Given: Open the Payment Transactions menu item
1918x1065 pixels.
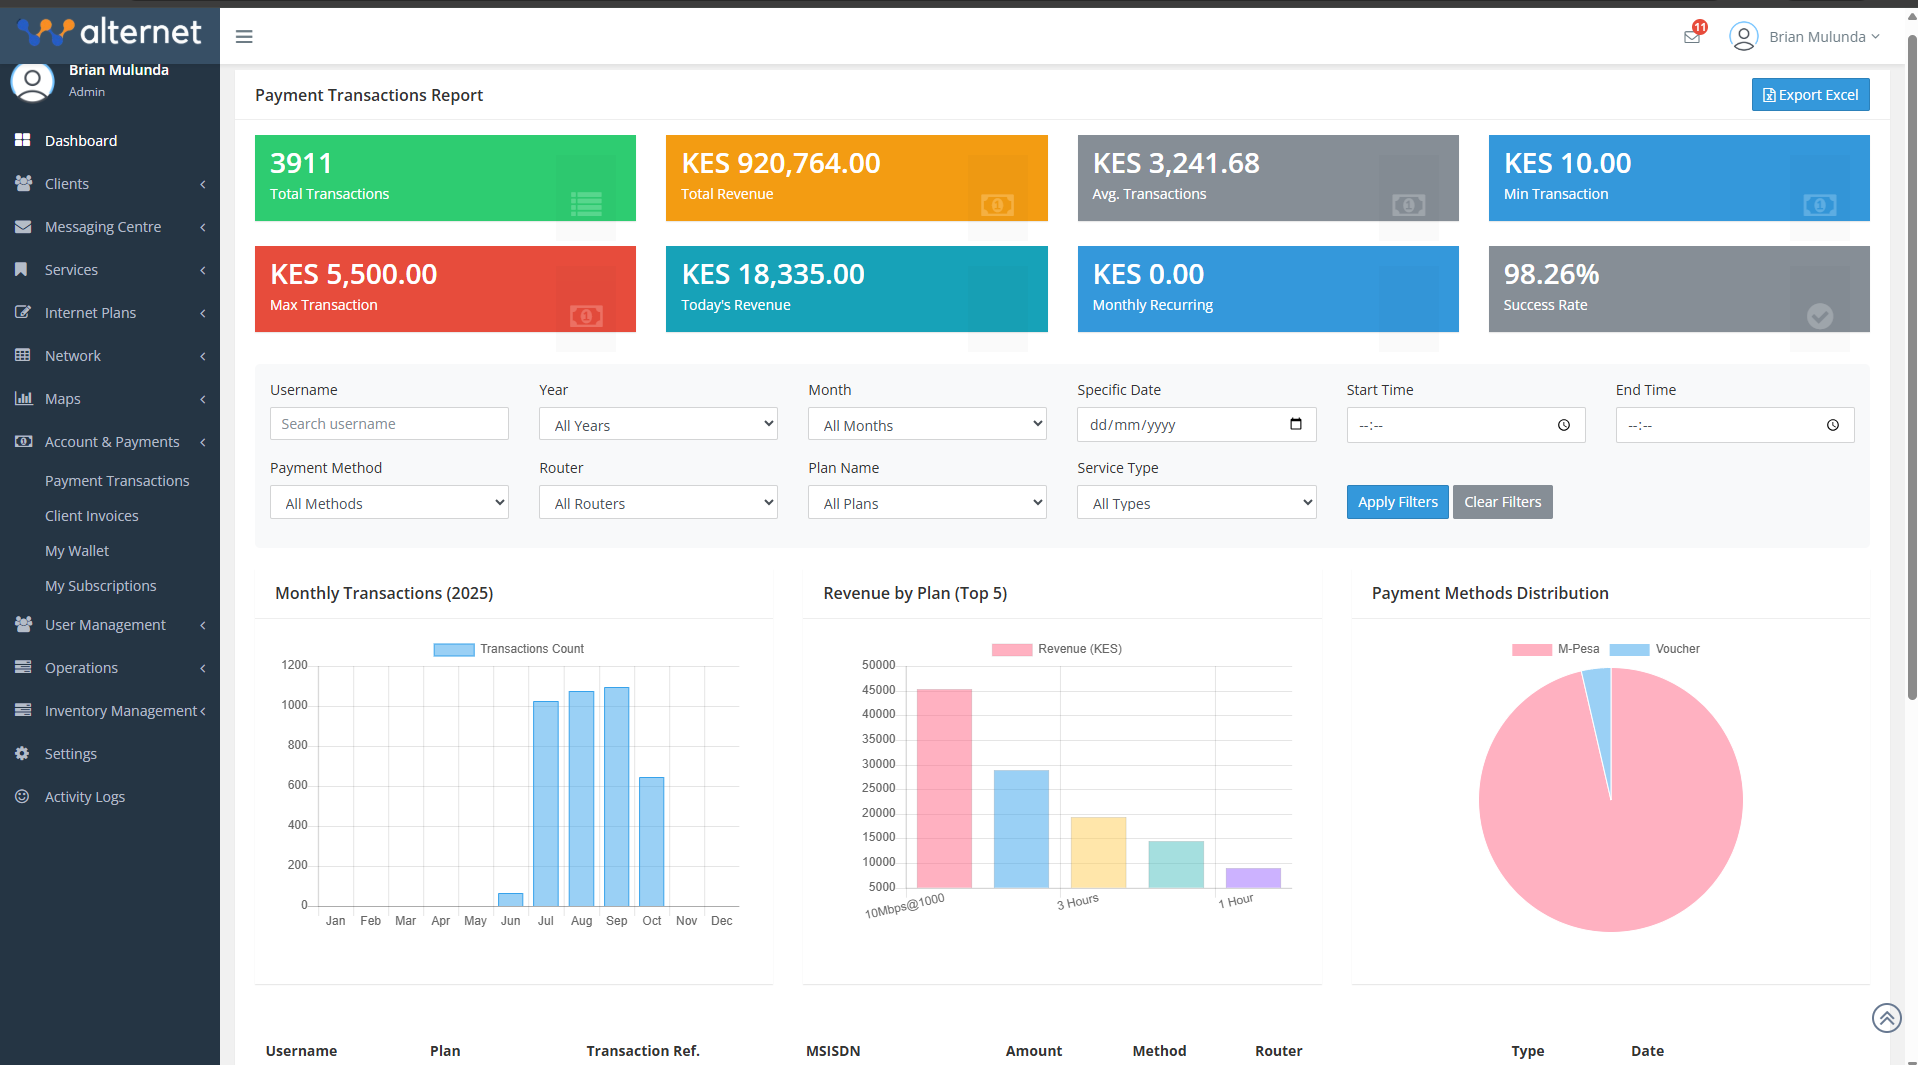Looking at the screenshot, I should pos(117,480).
